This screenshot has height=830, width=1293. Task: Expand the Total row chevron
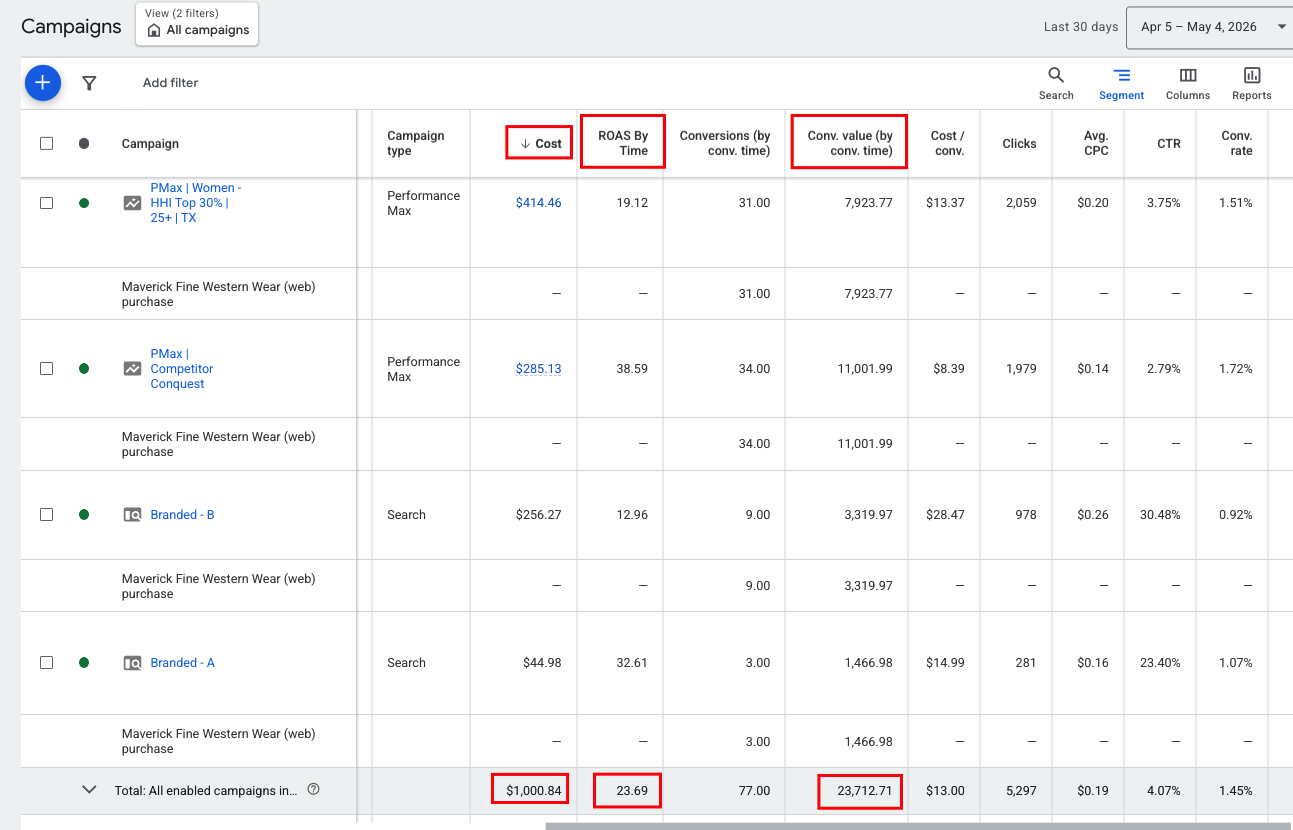pos(89,790)
